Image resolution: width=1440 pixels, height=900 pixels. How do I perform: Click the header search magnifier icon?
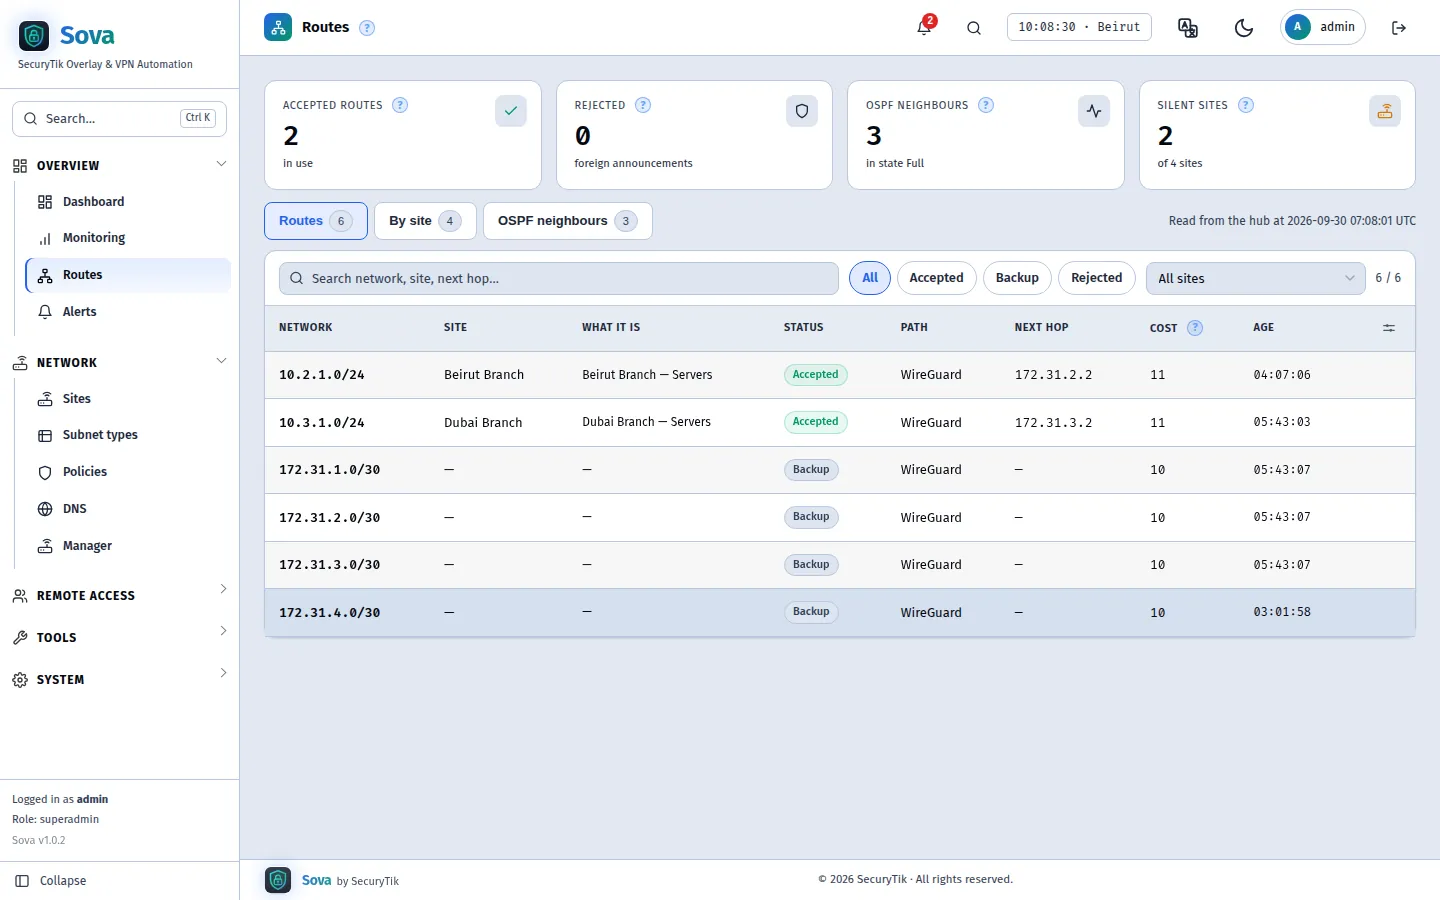(974, 28)
